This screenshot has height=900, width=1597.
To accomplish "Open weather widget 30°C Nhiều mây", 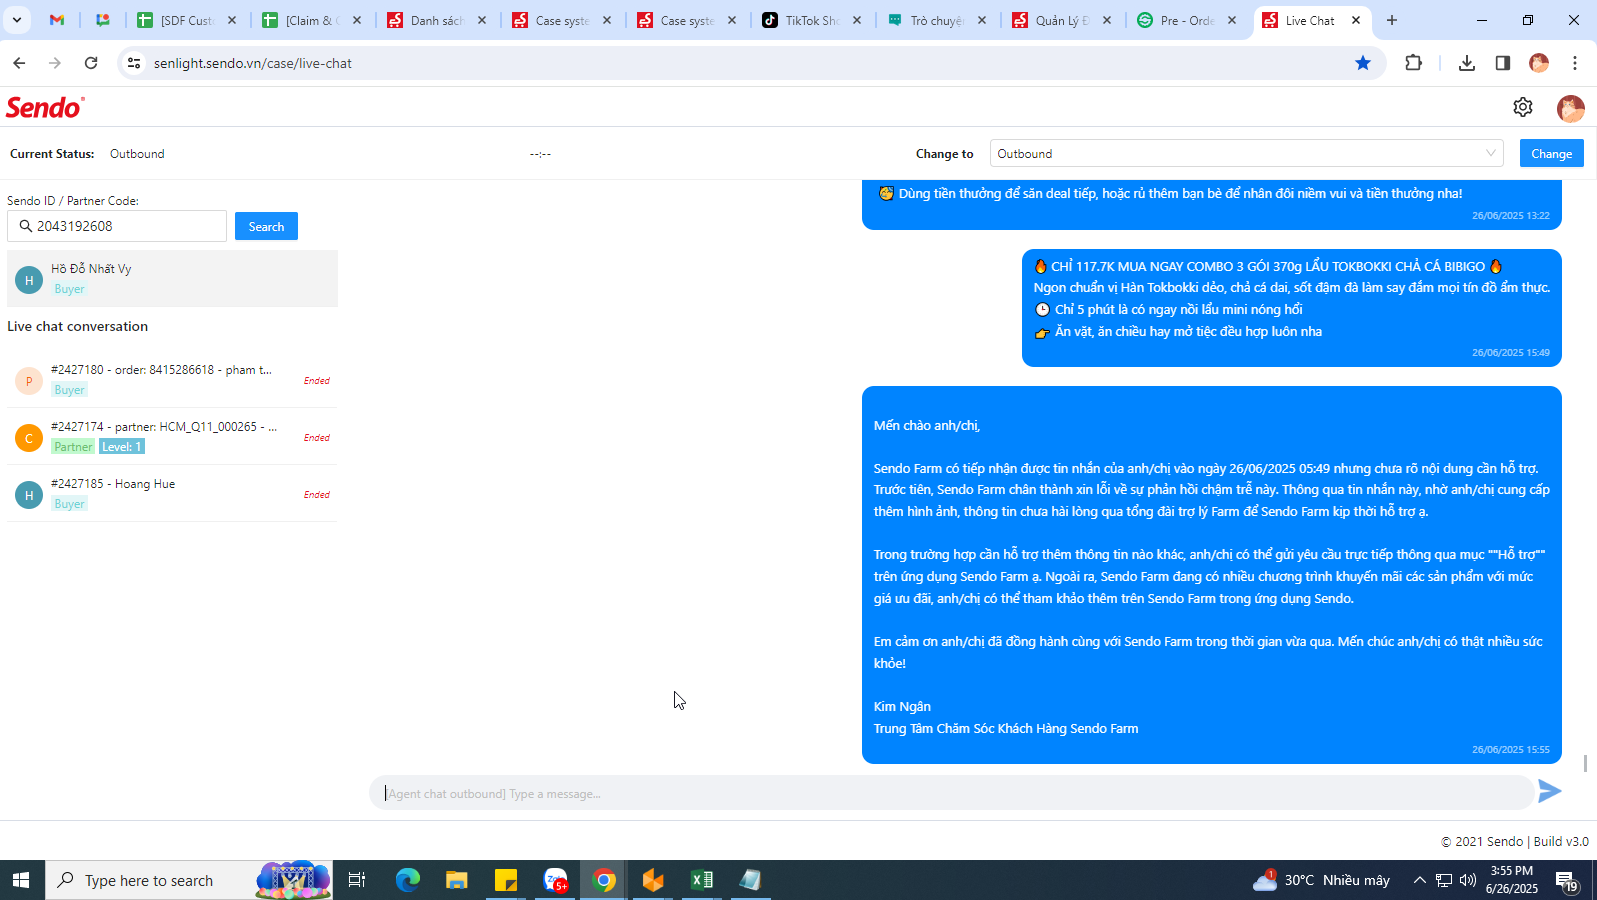I will click(1321, 880).
